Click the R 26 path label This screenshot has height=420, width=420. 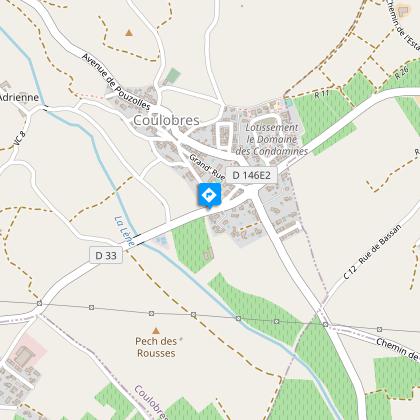401,73
